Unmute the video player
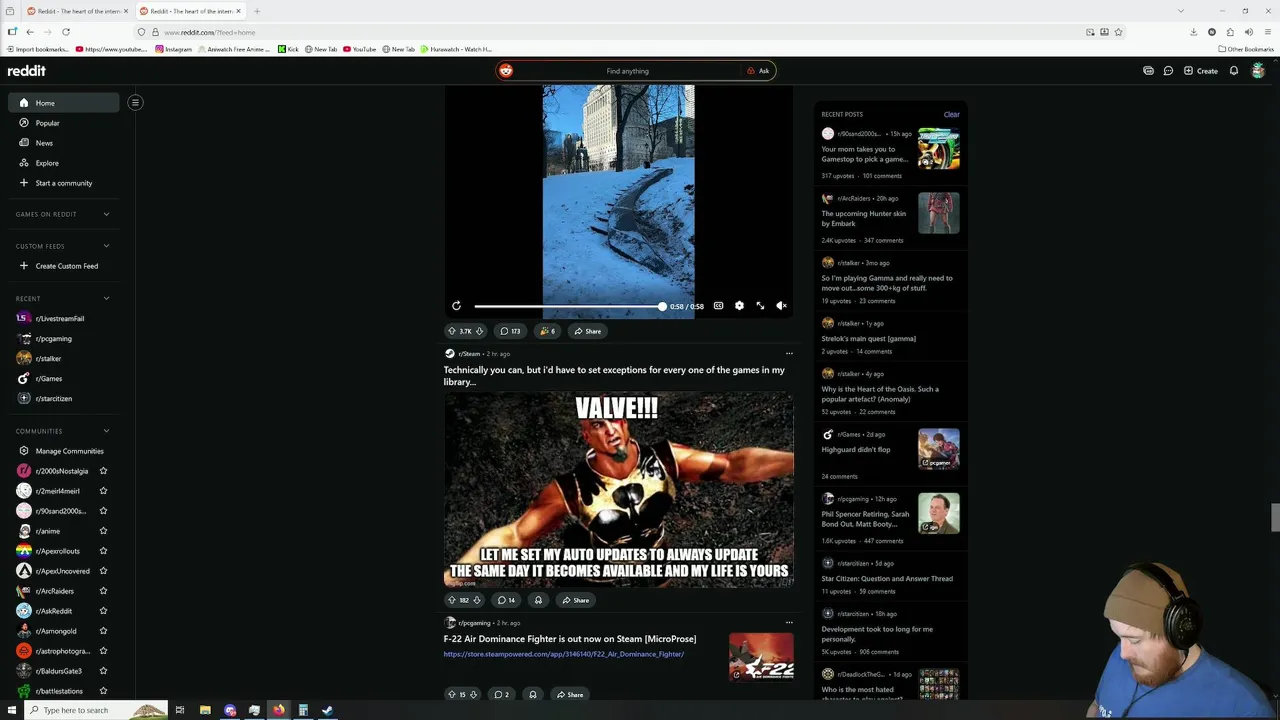This screenshot has width=1280, height=720. [781, 306]
